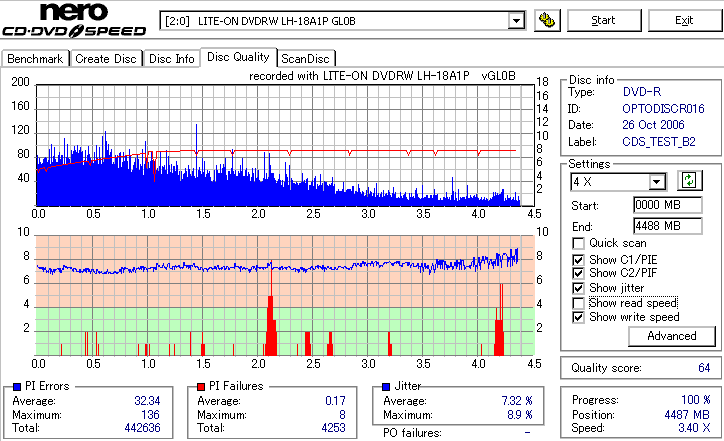Click Jitter average 7.32 %
The image size is (724, 441).
coord(517,401)
